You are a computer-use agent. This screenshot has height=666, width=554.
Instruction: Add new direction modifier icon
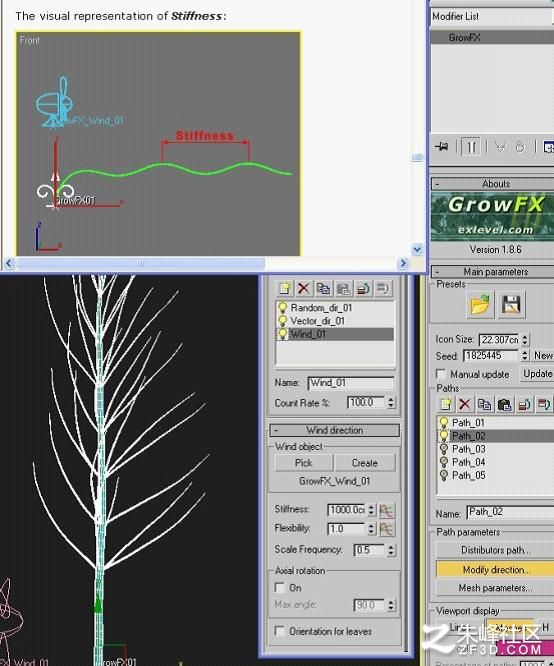click(284, 288)
